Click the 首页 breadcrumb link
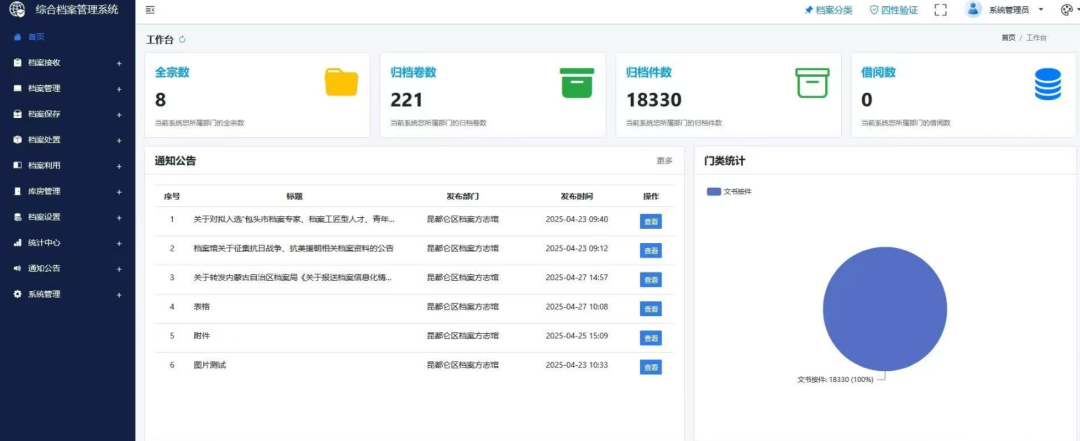The image size is (1080, 441). tap(1008, 38)
